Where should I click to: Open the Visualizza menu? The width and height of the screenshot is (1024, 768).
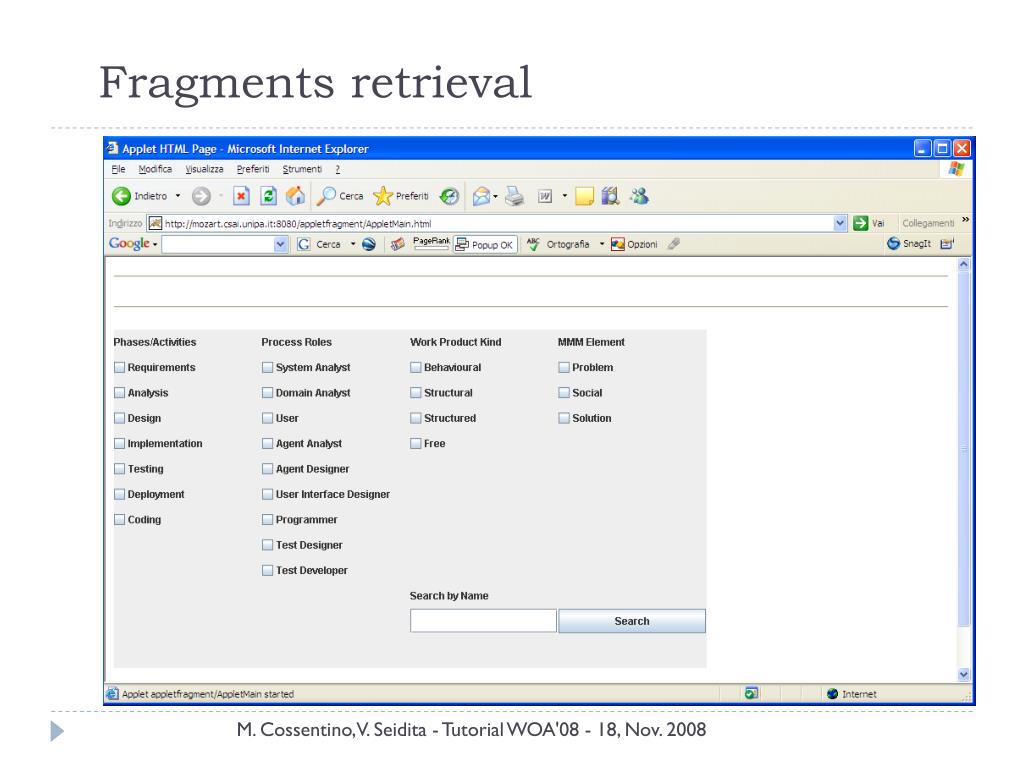[x=204, y=169]
